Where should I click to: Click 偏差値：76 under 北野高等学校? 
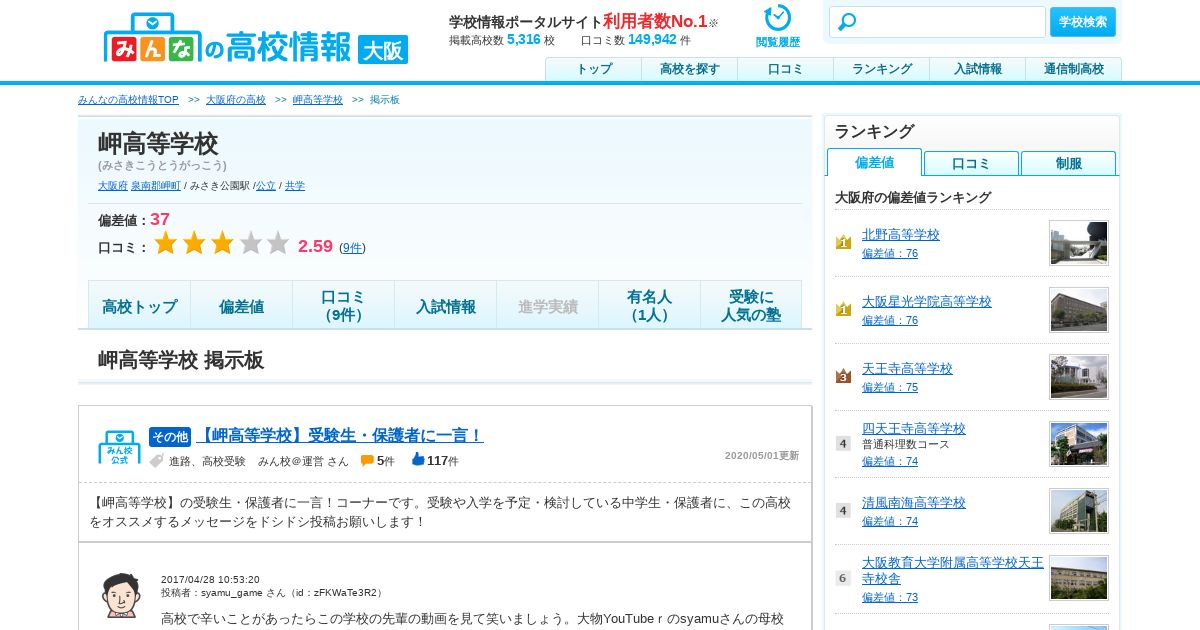890,253
